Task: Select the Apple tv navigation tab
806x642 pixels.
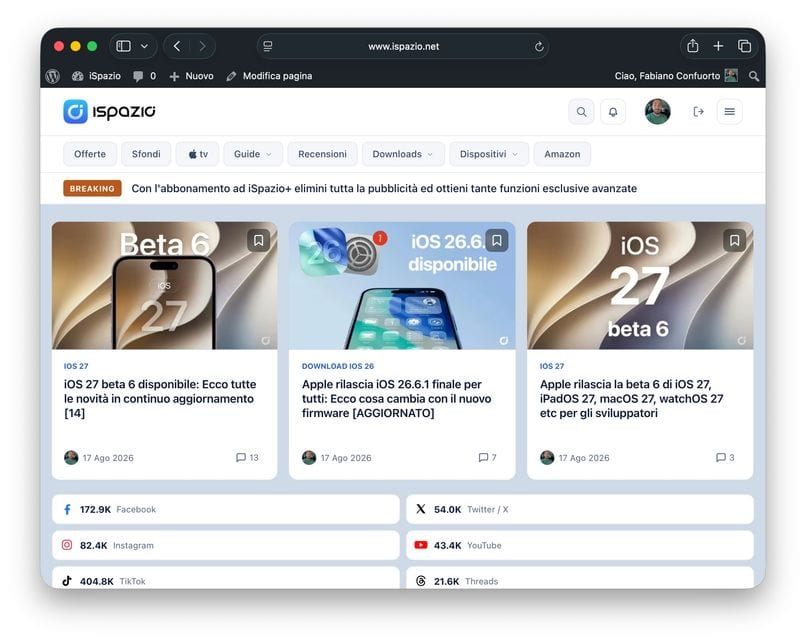Action: click(197, 154)
